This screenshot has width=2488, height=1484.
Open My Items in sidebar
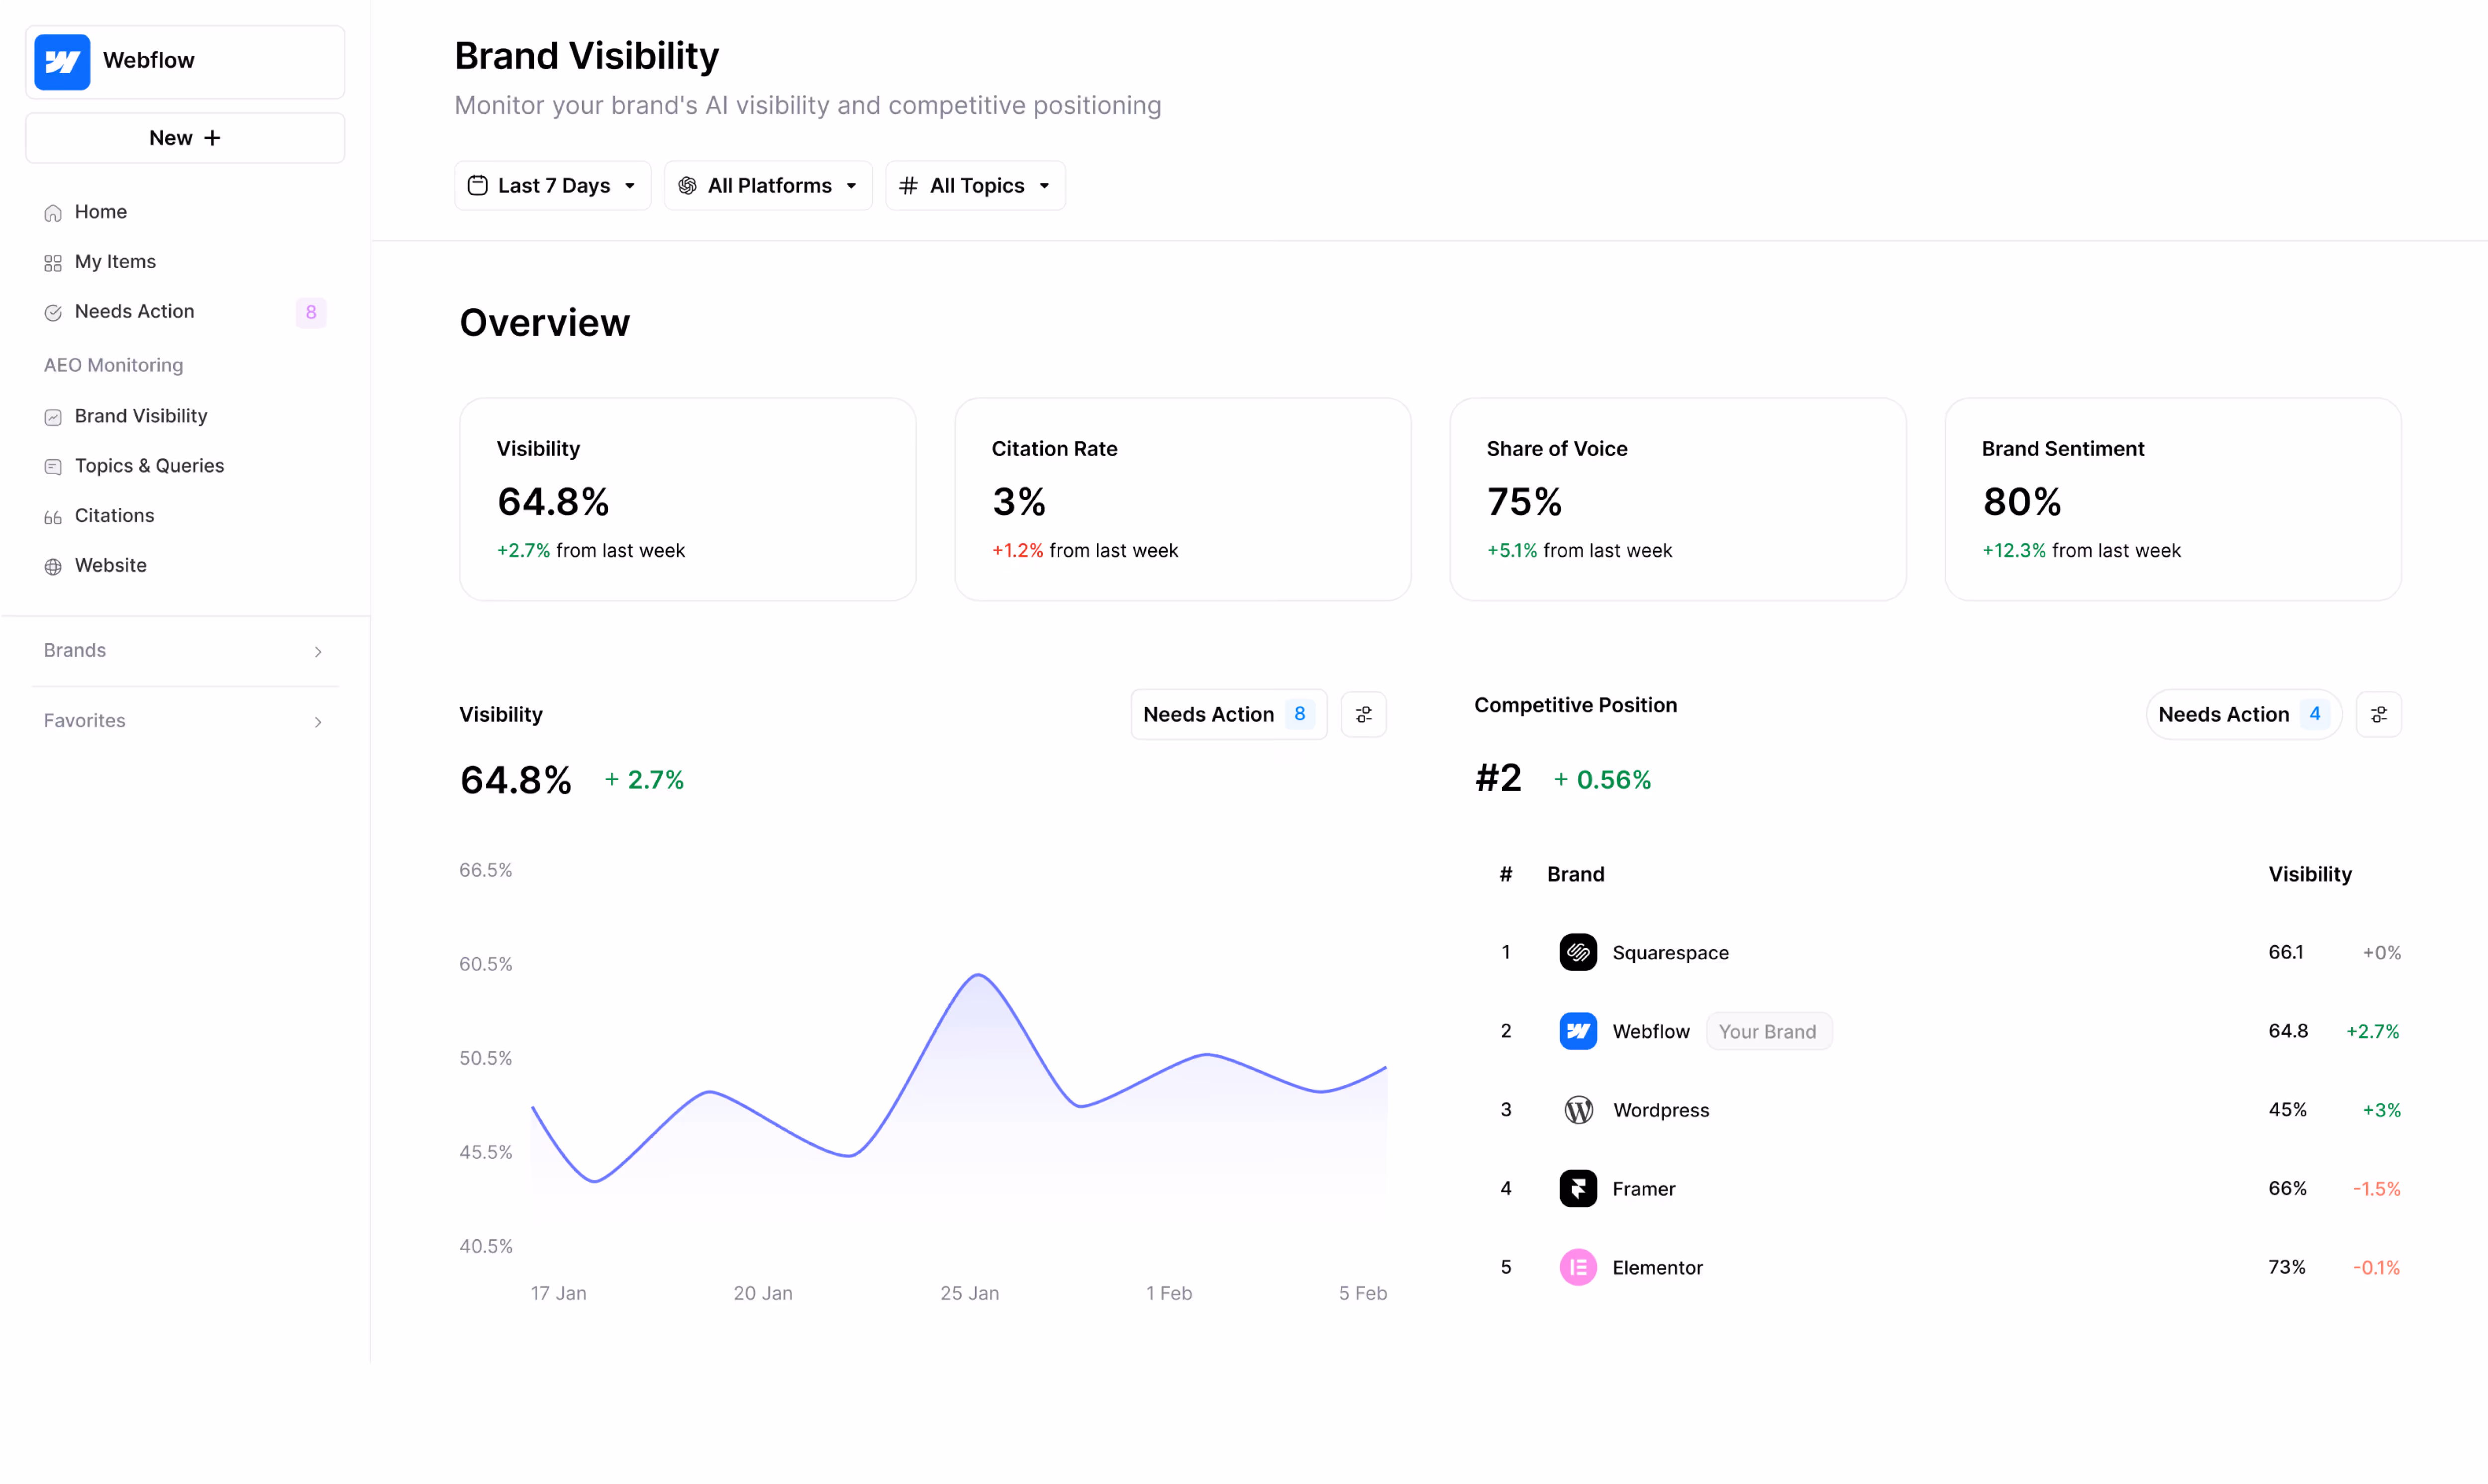(x=185, y=262)
